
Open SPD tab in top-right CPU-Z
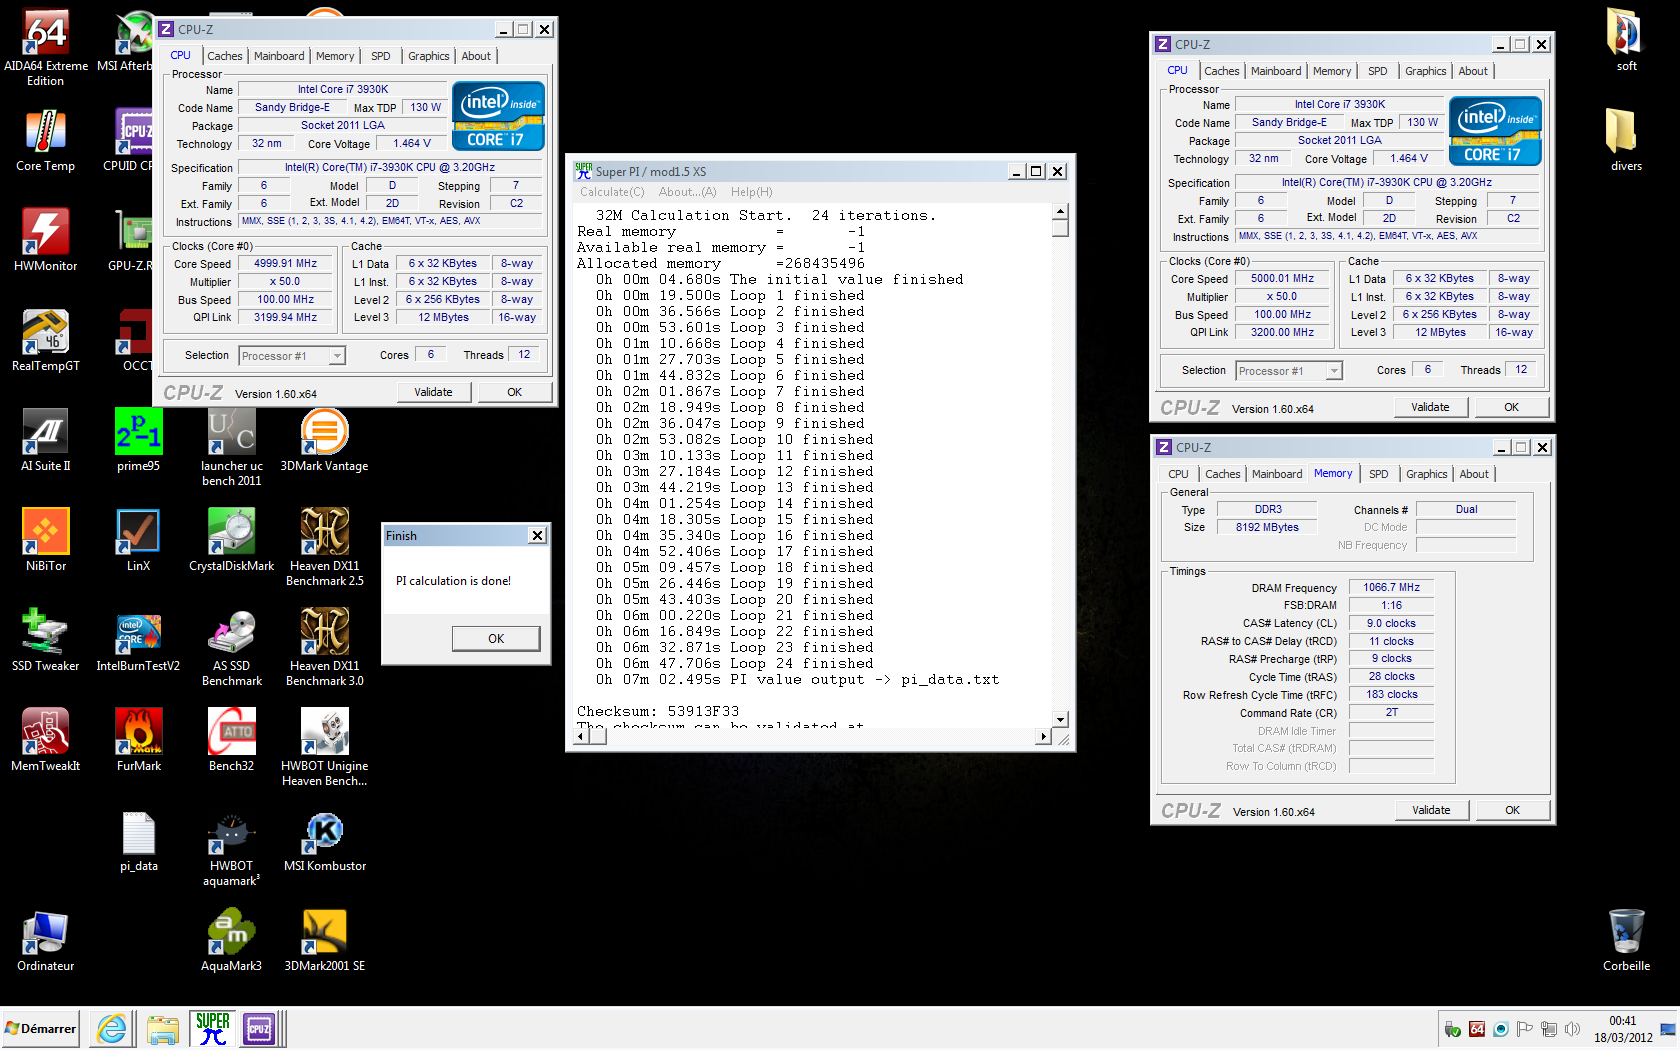point(1378,71)
